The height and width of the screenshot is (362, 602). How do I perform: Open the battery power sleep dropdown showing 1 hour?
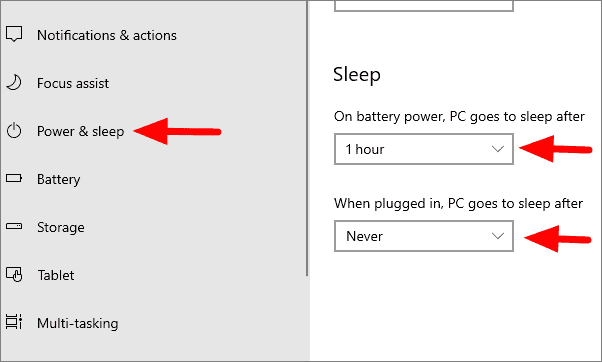tap(424, 149)
